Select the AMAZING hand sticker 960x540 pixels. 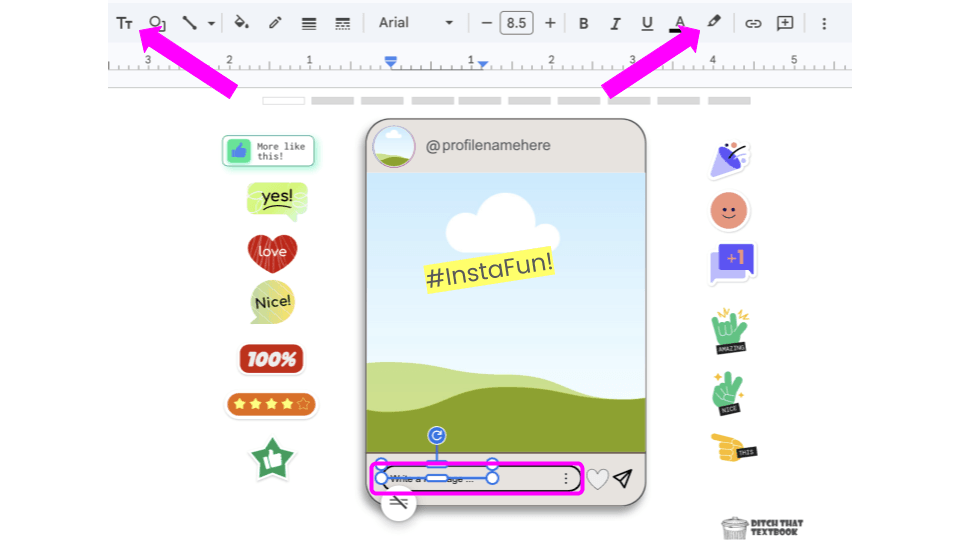pos(731,331)
